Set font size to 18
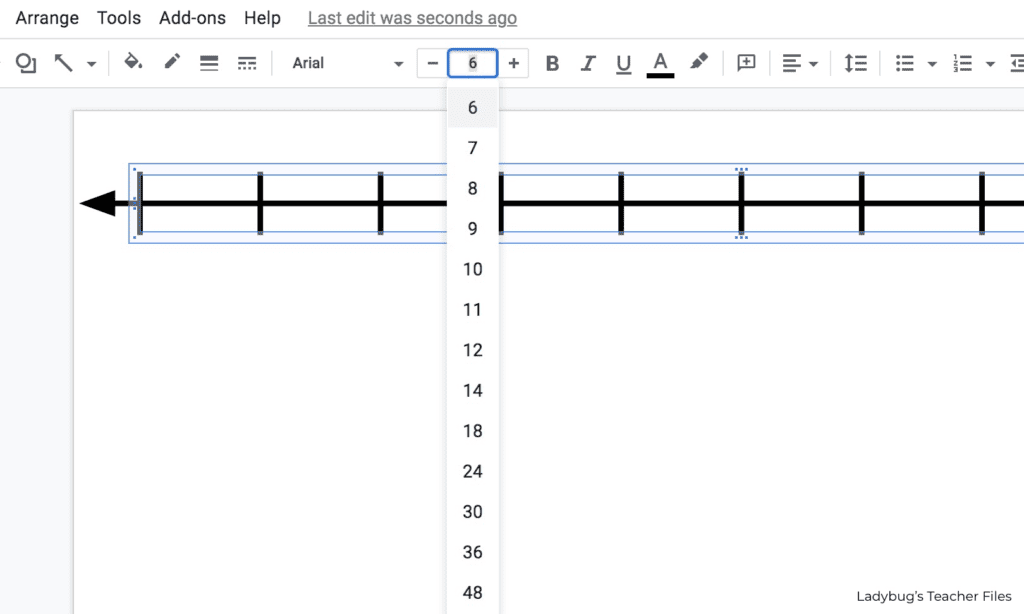The width and height of the screenshot is (1024, 614). 473,431
